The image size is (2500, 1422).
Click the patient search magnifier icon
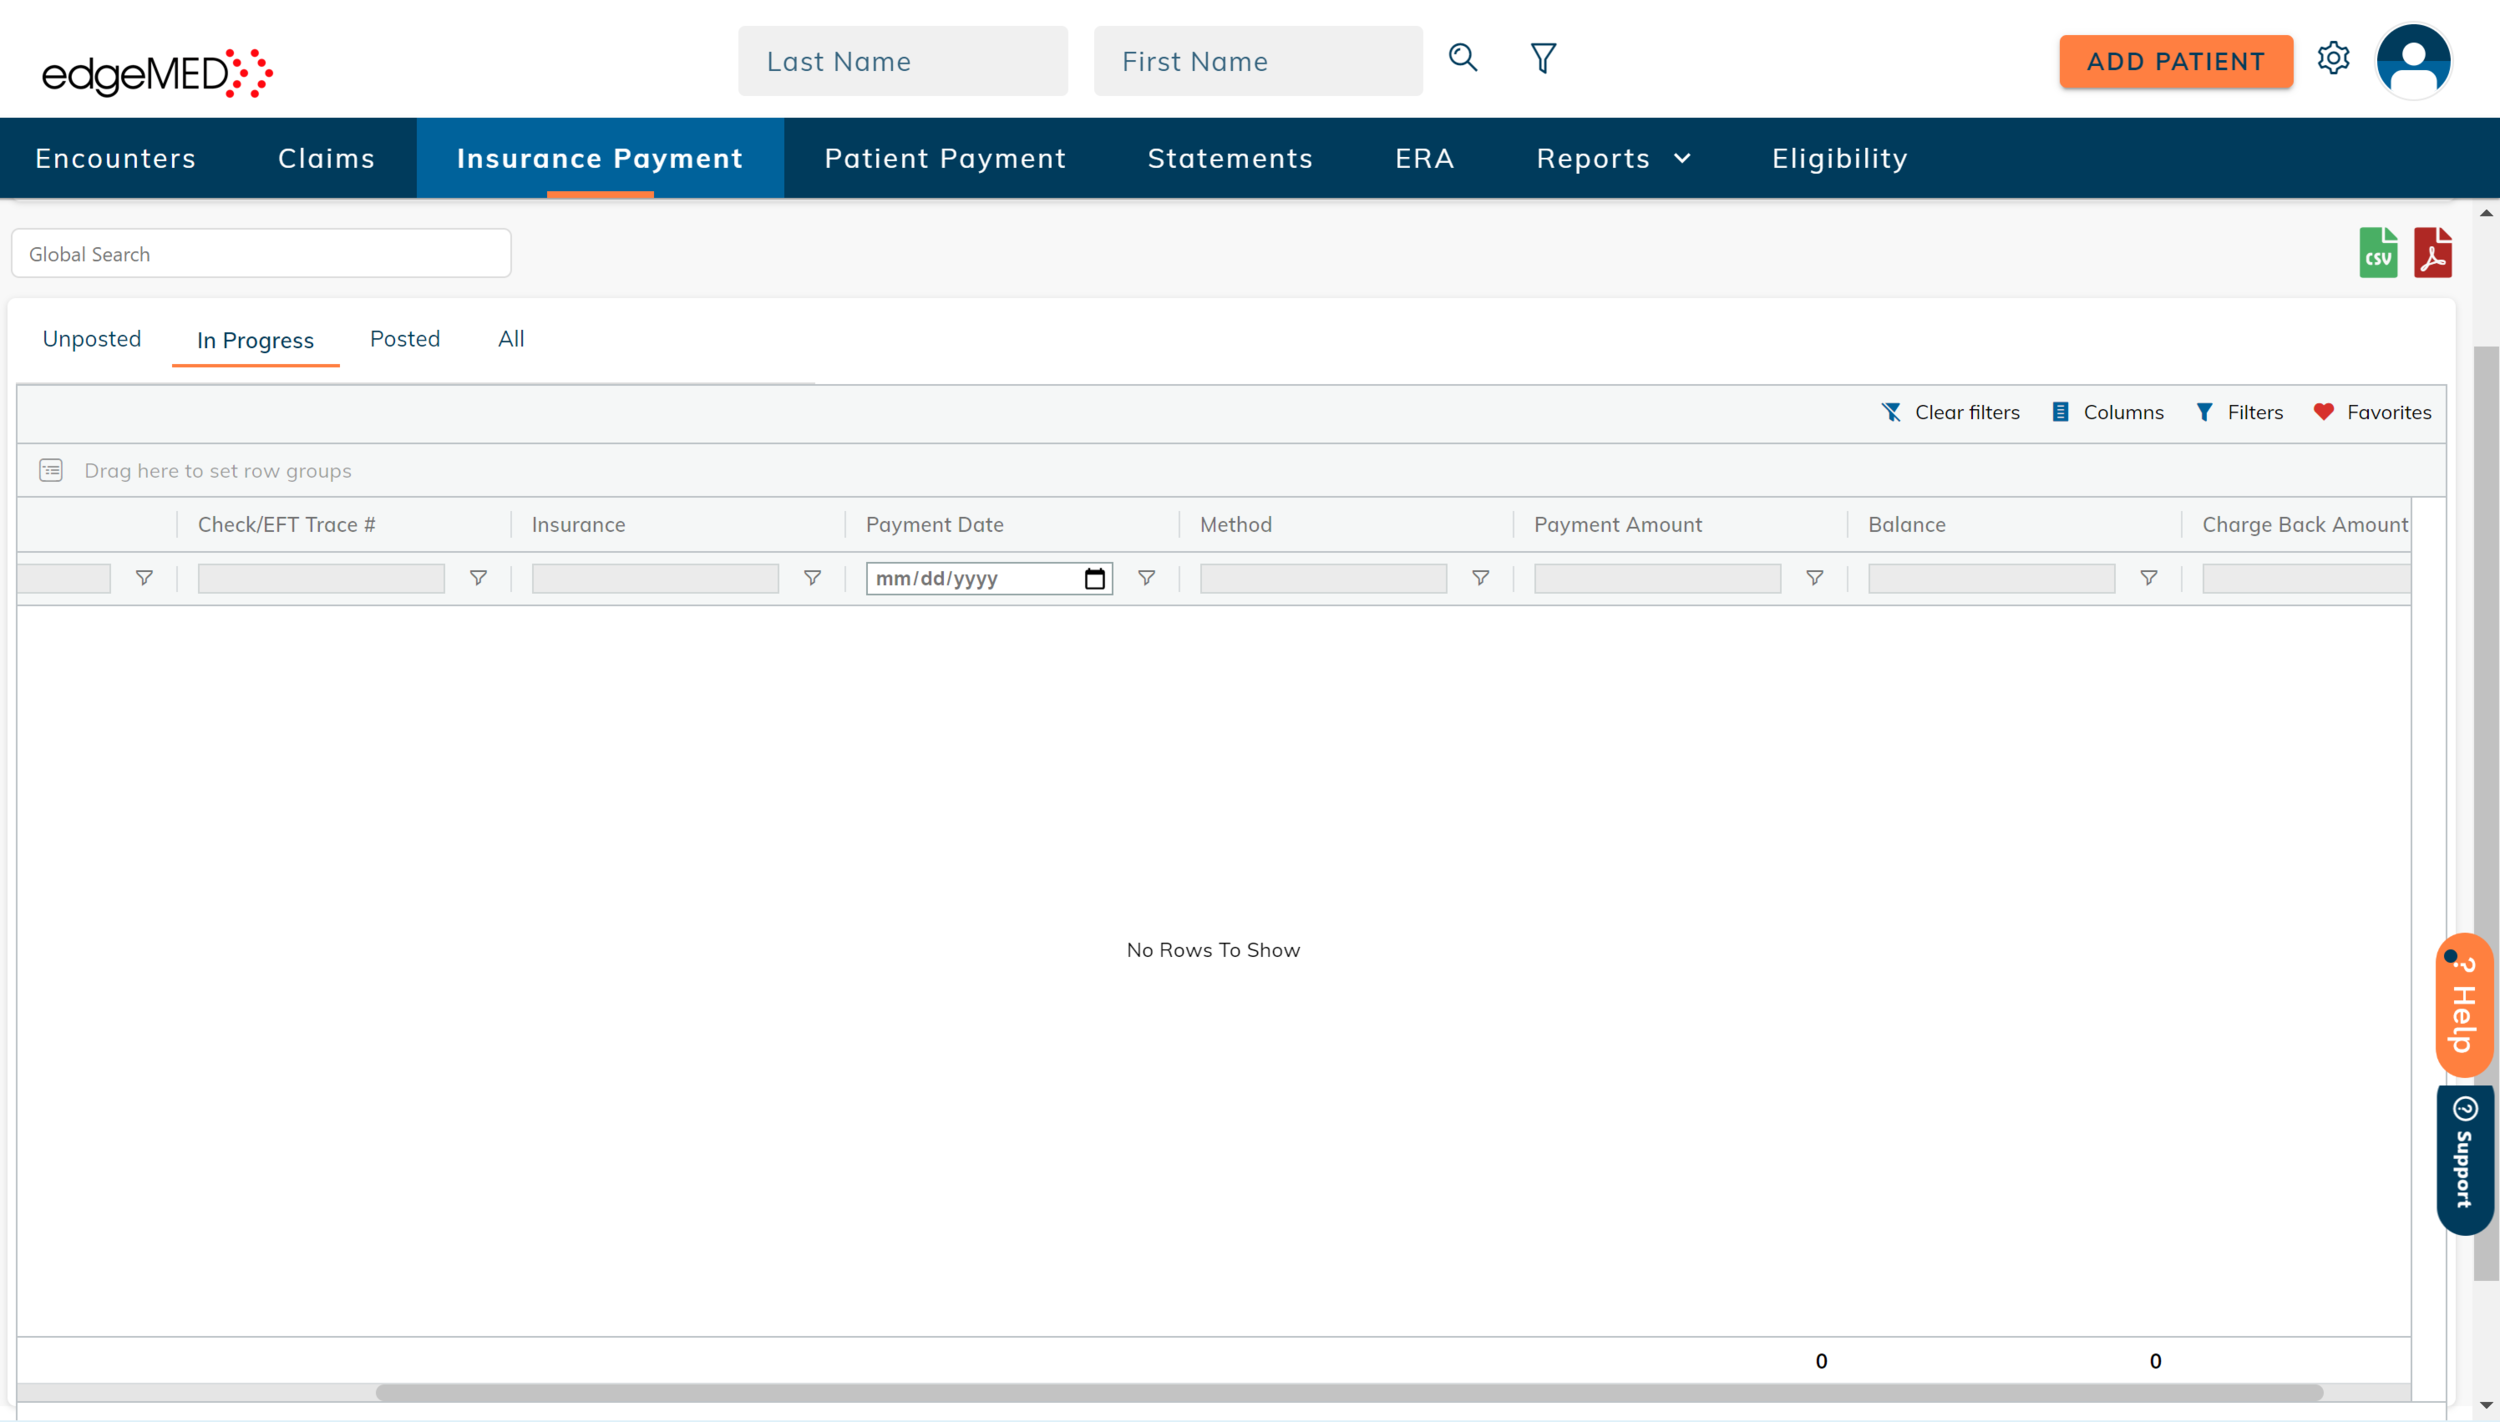1462,58
